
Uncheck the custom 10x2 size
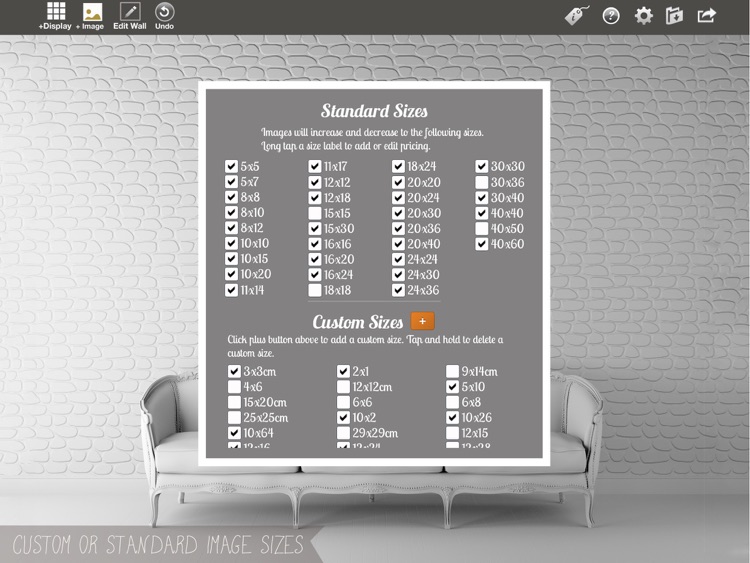(x=343, y=418)
